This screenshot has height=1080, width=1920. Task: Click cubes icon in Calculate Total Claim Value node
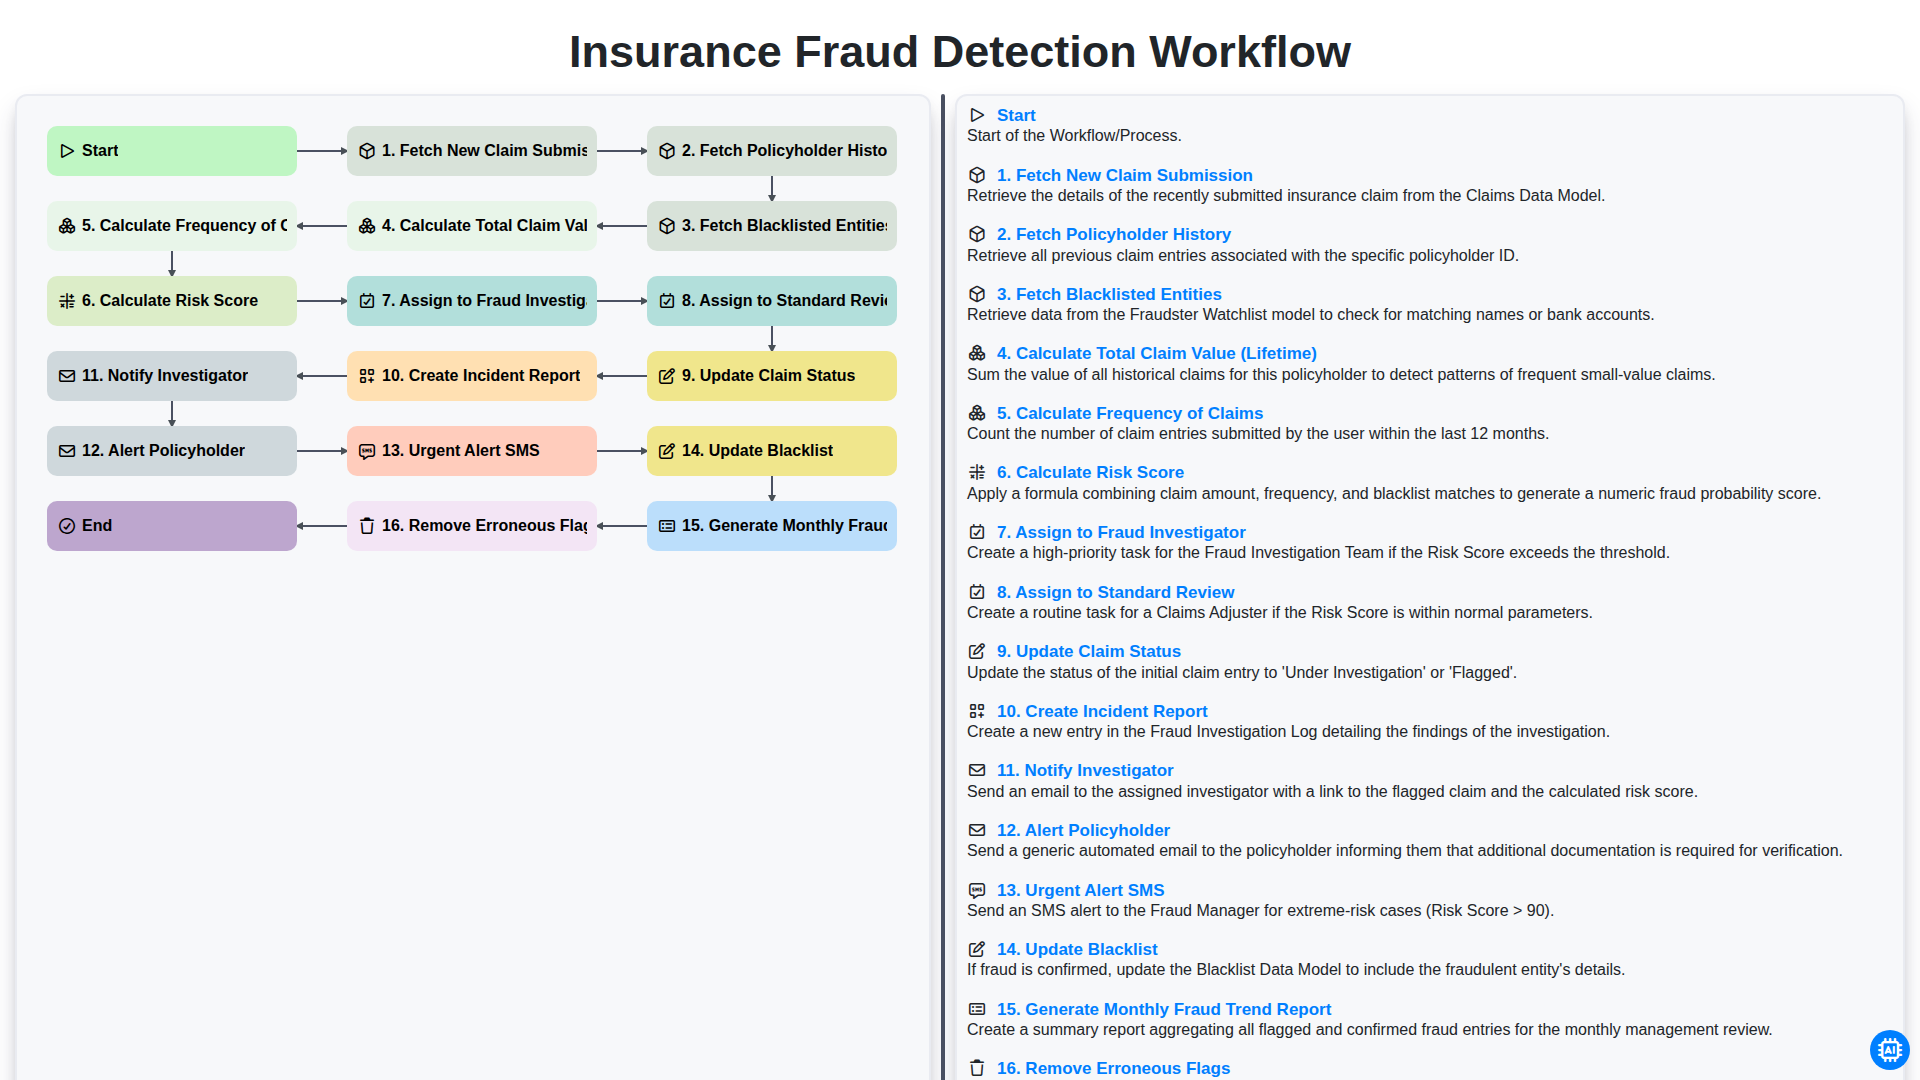coord(367,226)
